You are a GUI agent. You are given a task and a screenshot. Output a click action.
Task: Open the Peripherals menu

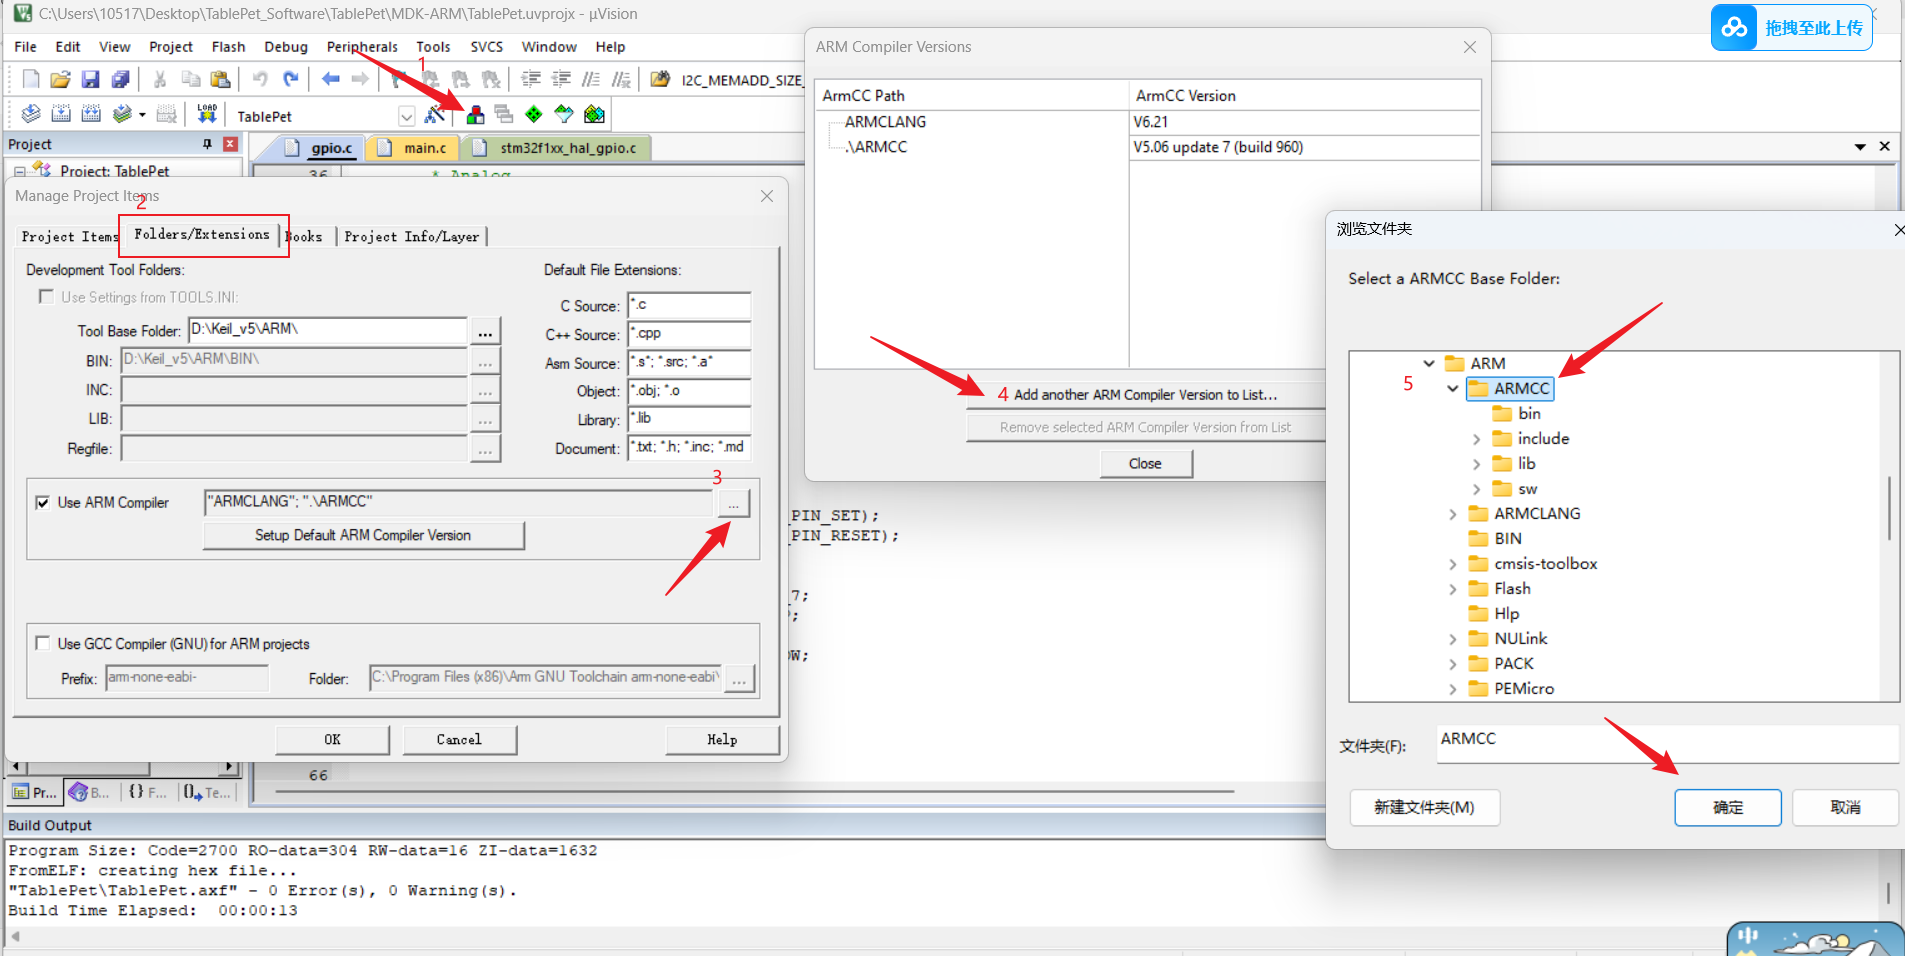362,46
